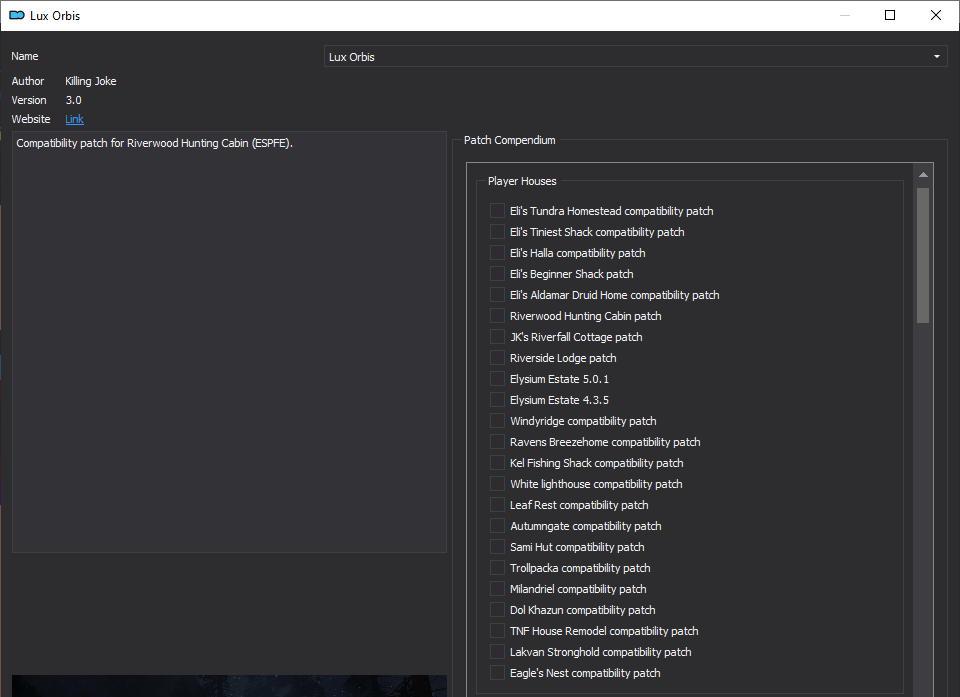Tick Elysium Estate 4.3.5 checkbox
Image resolution: width=960 pixels, height=697 pixels.
[497, 400]
